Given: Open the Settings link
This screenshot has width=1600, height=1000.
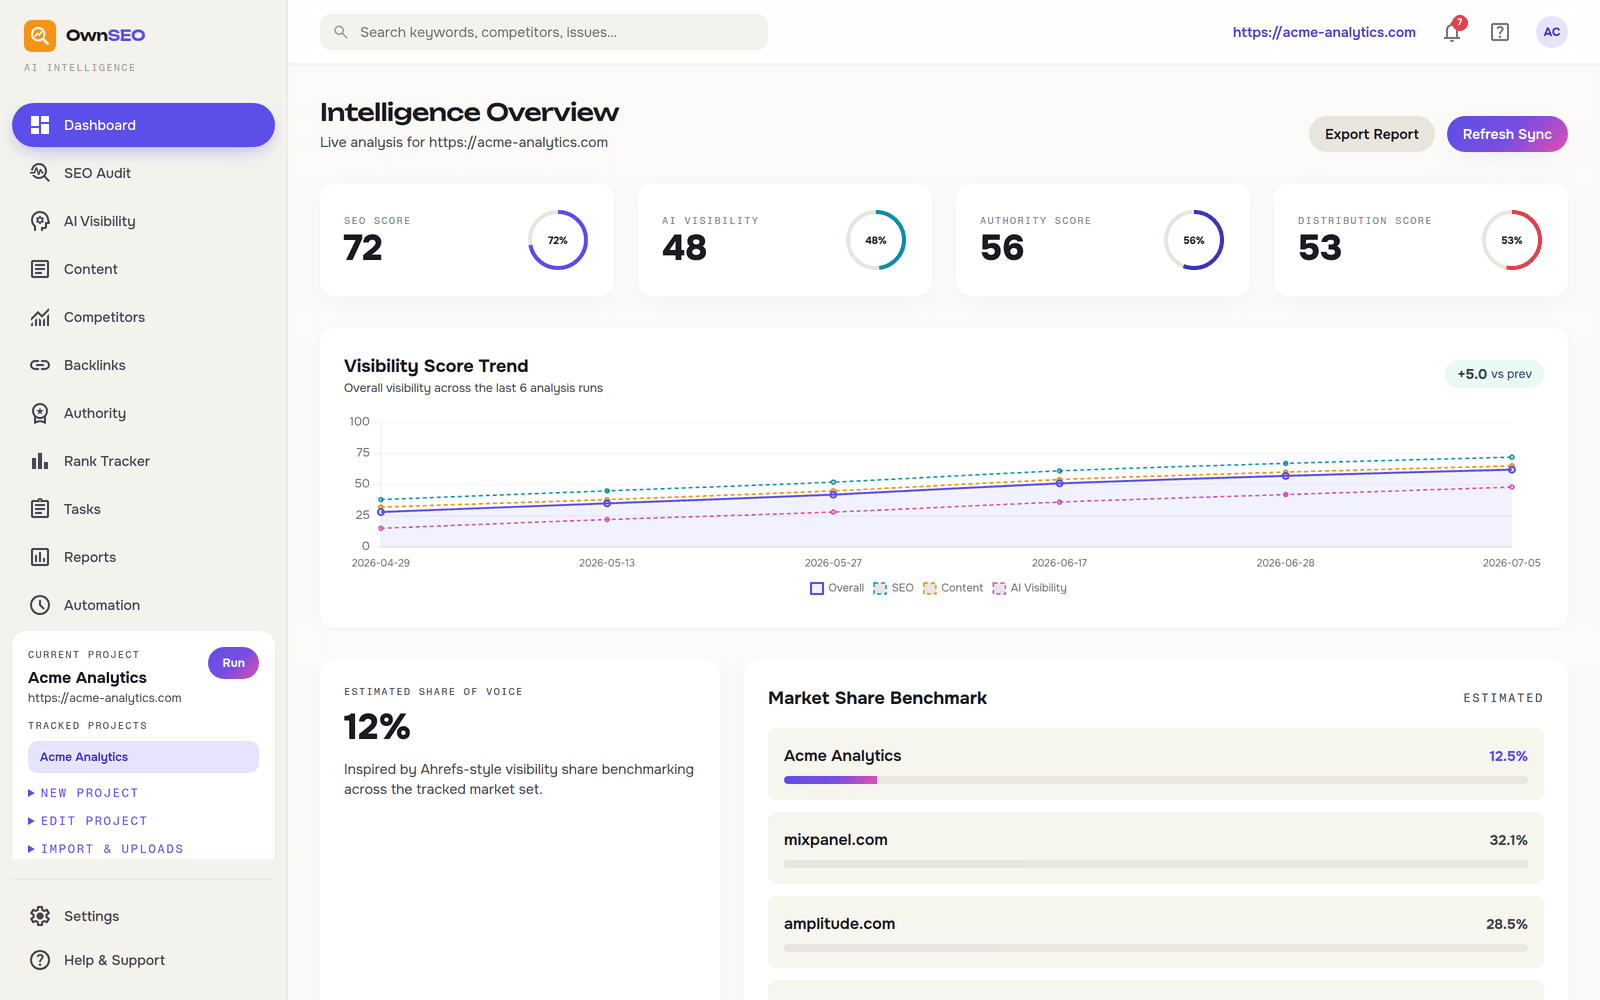Looking at the screenshot, I should pos(143,916).
